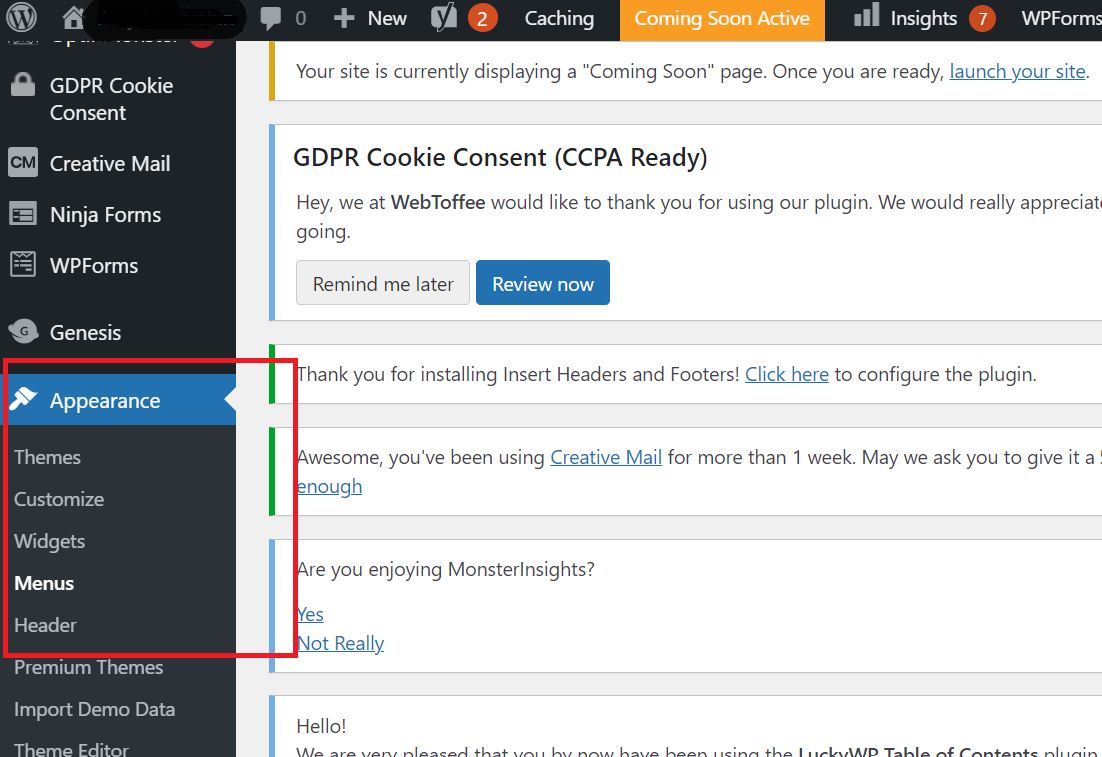
Task: Answer Yes to MonsterInsights question
Action: coord(310,614)
